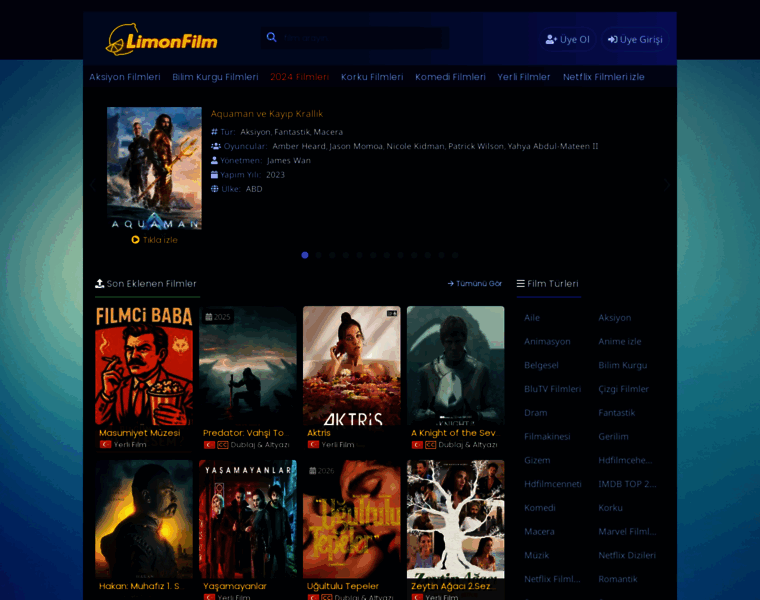This screenshot has height=600, width=760.
Task: Open the Bilim Kurgu genre link
Action: click(x=622, y=365)
